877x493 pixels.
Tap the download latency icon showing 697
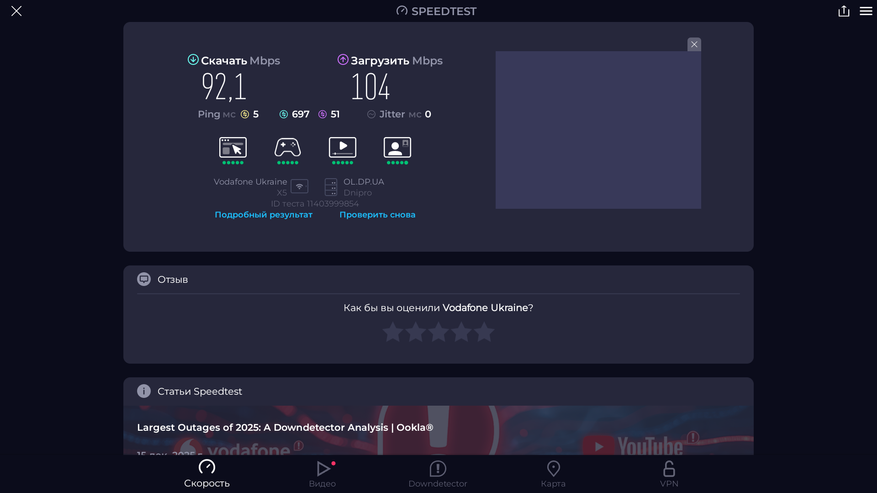[284, 114]
